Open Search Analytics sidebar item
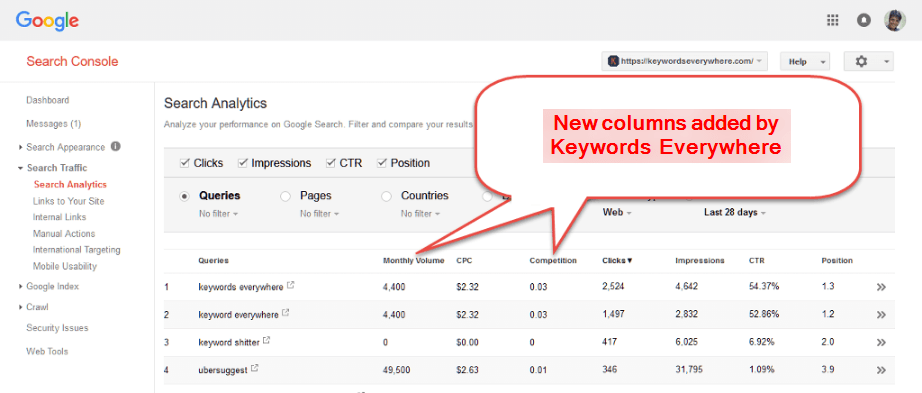This screenshot has width=922, height=393. point(70,184)
